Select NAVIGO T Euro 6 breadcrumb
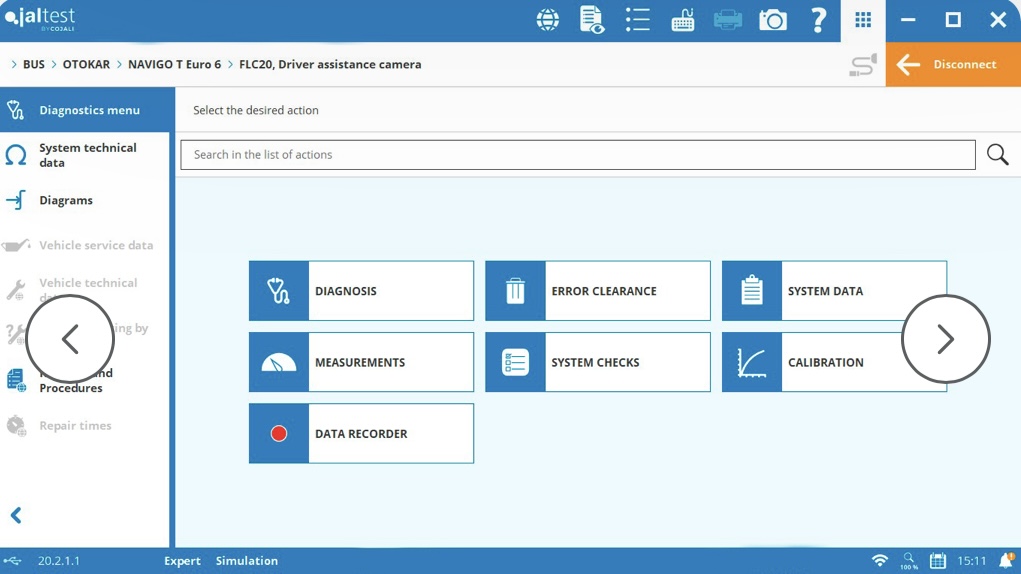 [175, 64]
